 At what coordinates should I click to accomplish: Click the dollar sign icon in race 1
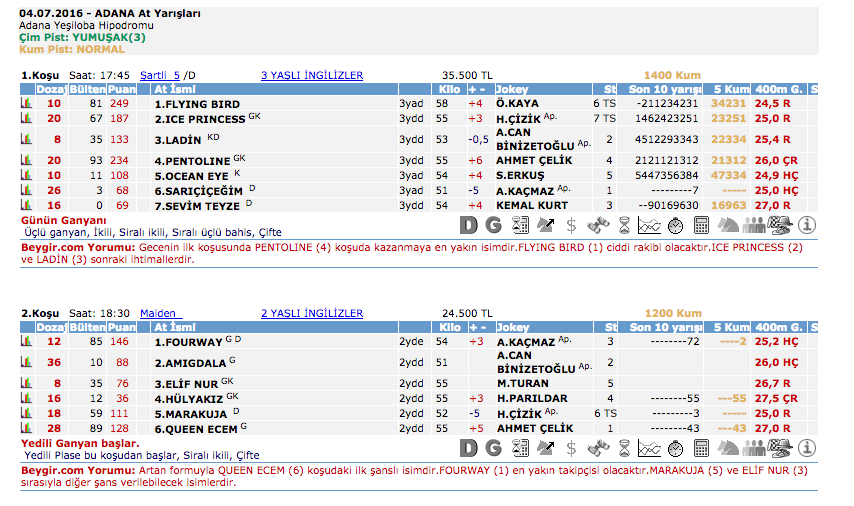coord(572,225)
